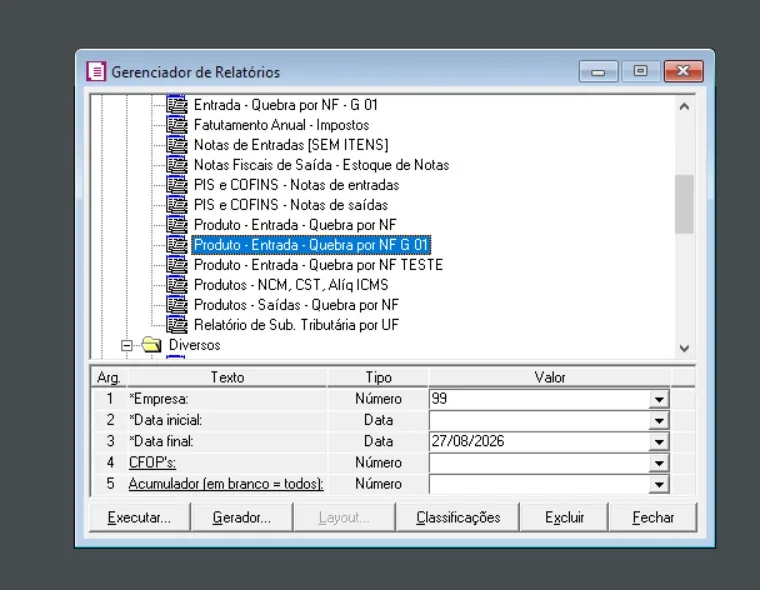Select Entrada - Quebra por NF - G 01 report
Viewport: 760px width, 590px height.
pyautogui.click(x=285, y=105)
